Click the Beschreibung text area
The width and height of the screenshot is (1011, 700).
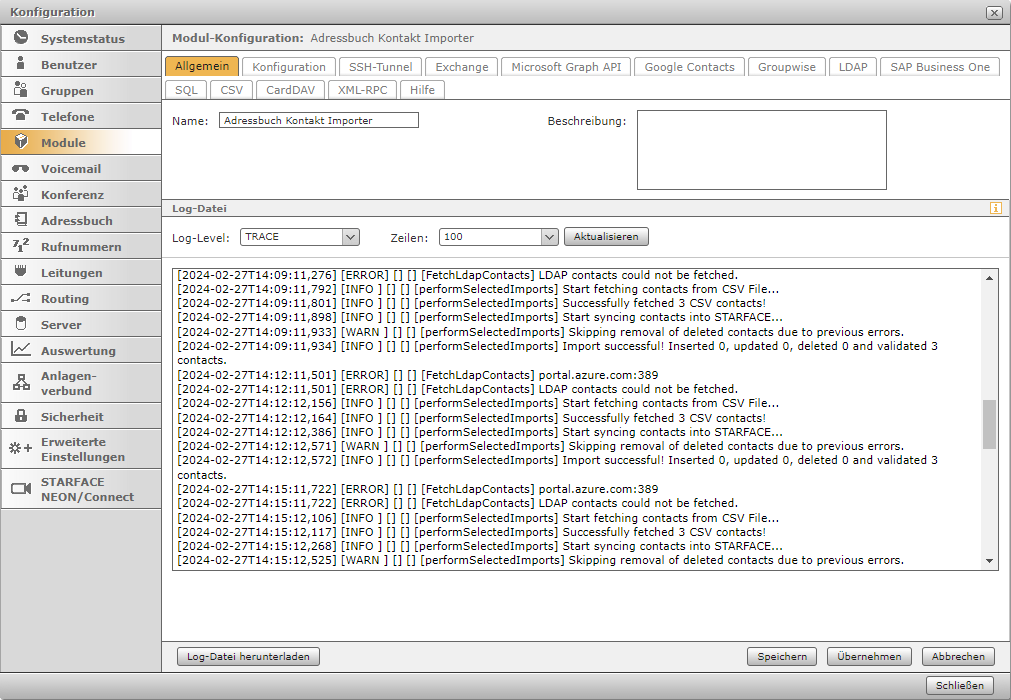pyautogui.click(x=761, y=150)
